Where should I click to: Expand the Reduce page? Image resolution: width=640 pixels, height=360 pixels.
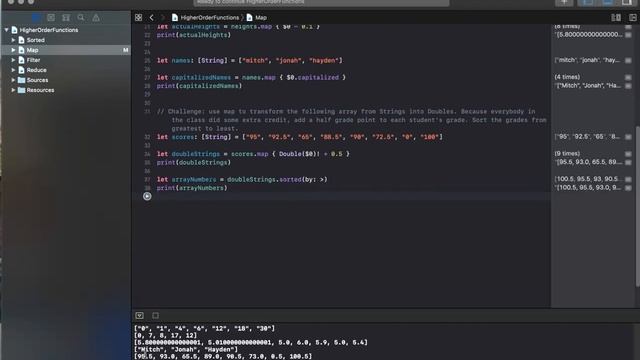click(13, 70)
